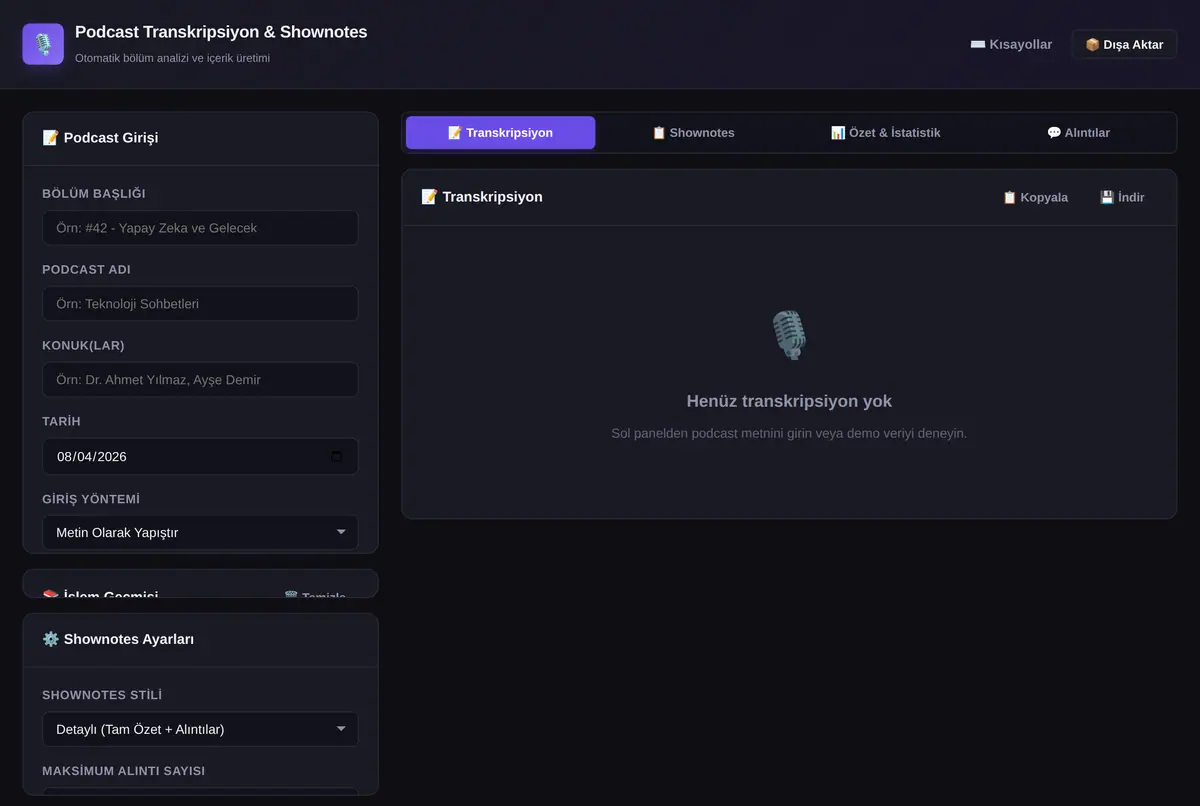Open the Shownotes tab
1200x806 pixels.
[693, 133]
